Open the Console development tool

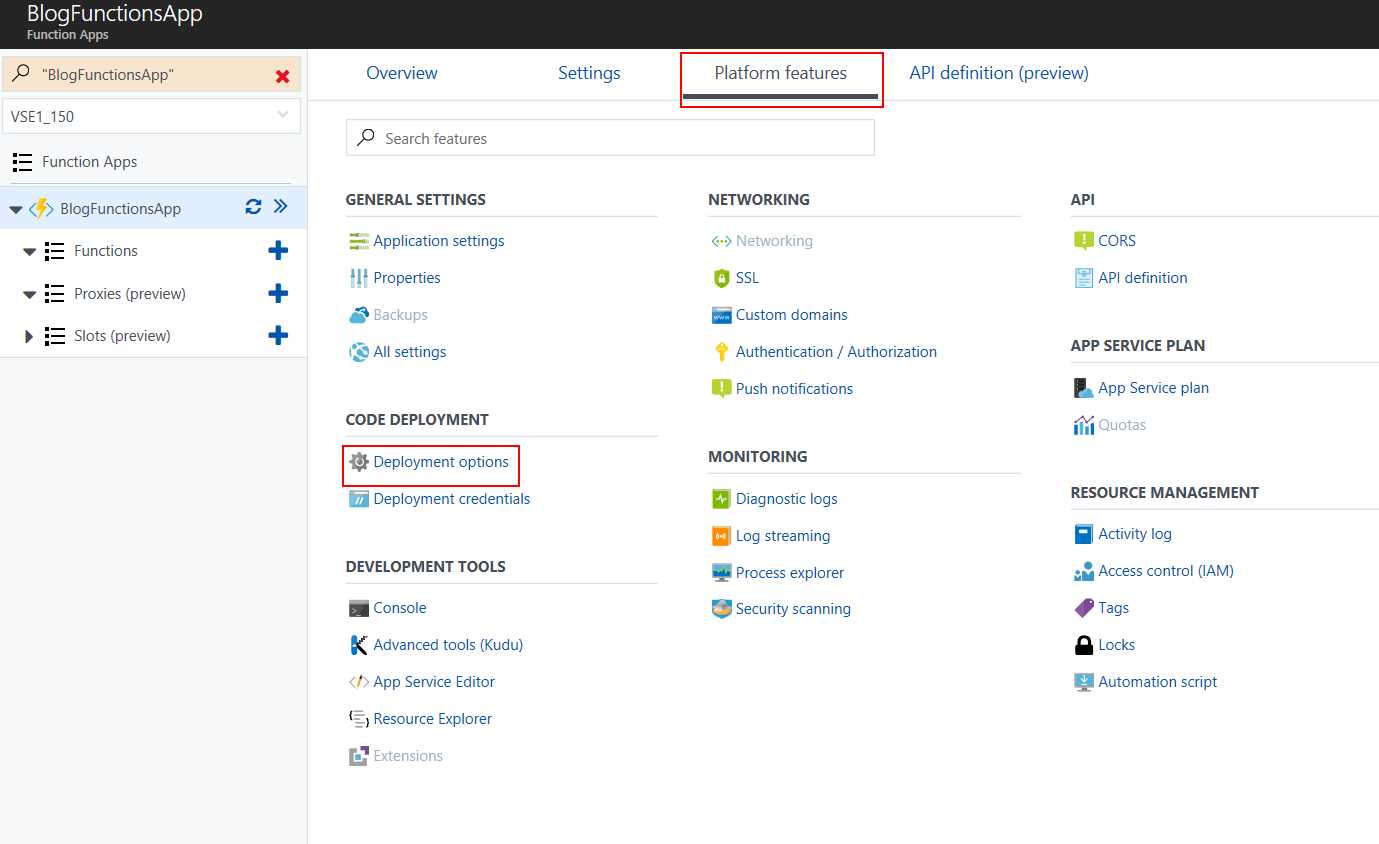click(399, 607)
